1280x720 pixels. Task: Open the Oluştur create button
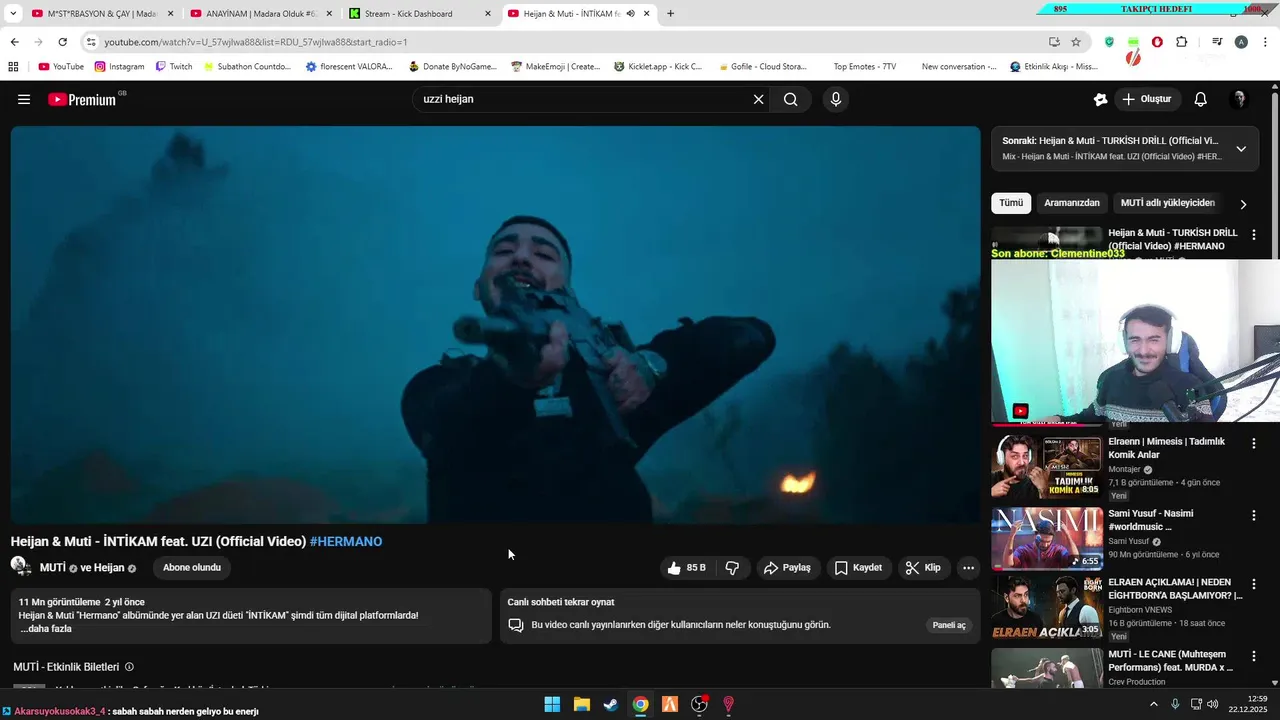coord(1147,99)
